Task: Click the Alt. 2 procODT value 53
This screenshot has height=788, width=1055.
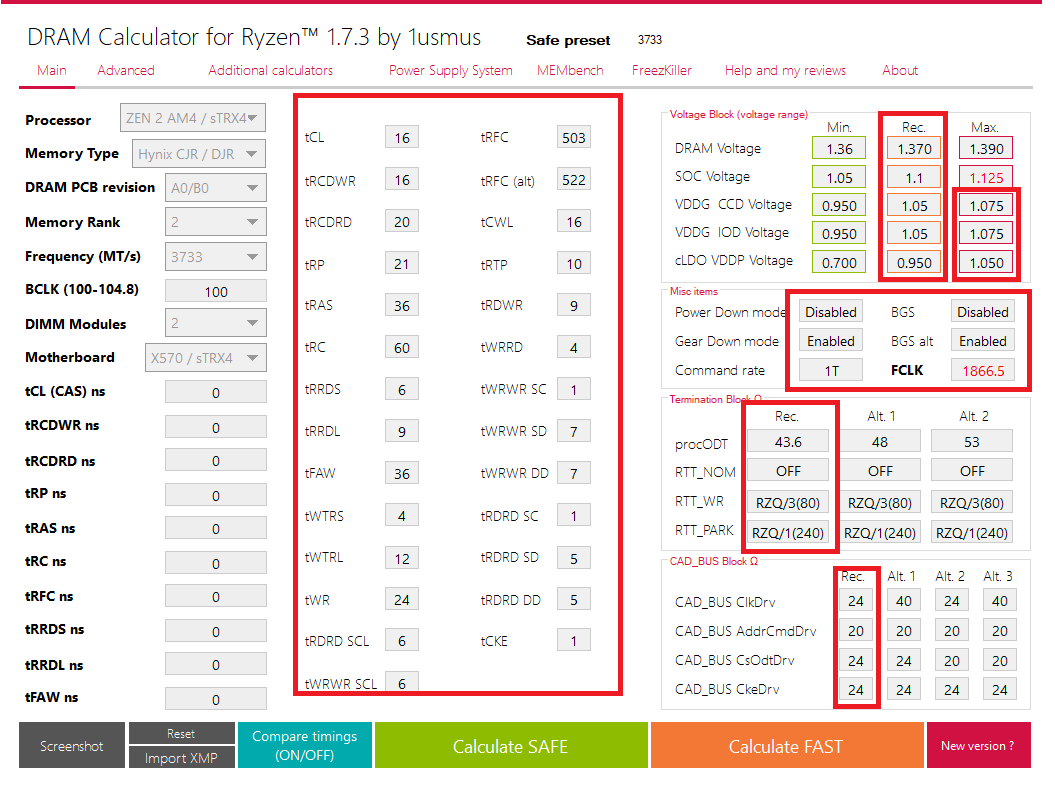Action: coord(972,441)
